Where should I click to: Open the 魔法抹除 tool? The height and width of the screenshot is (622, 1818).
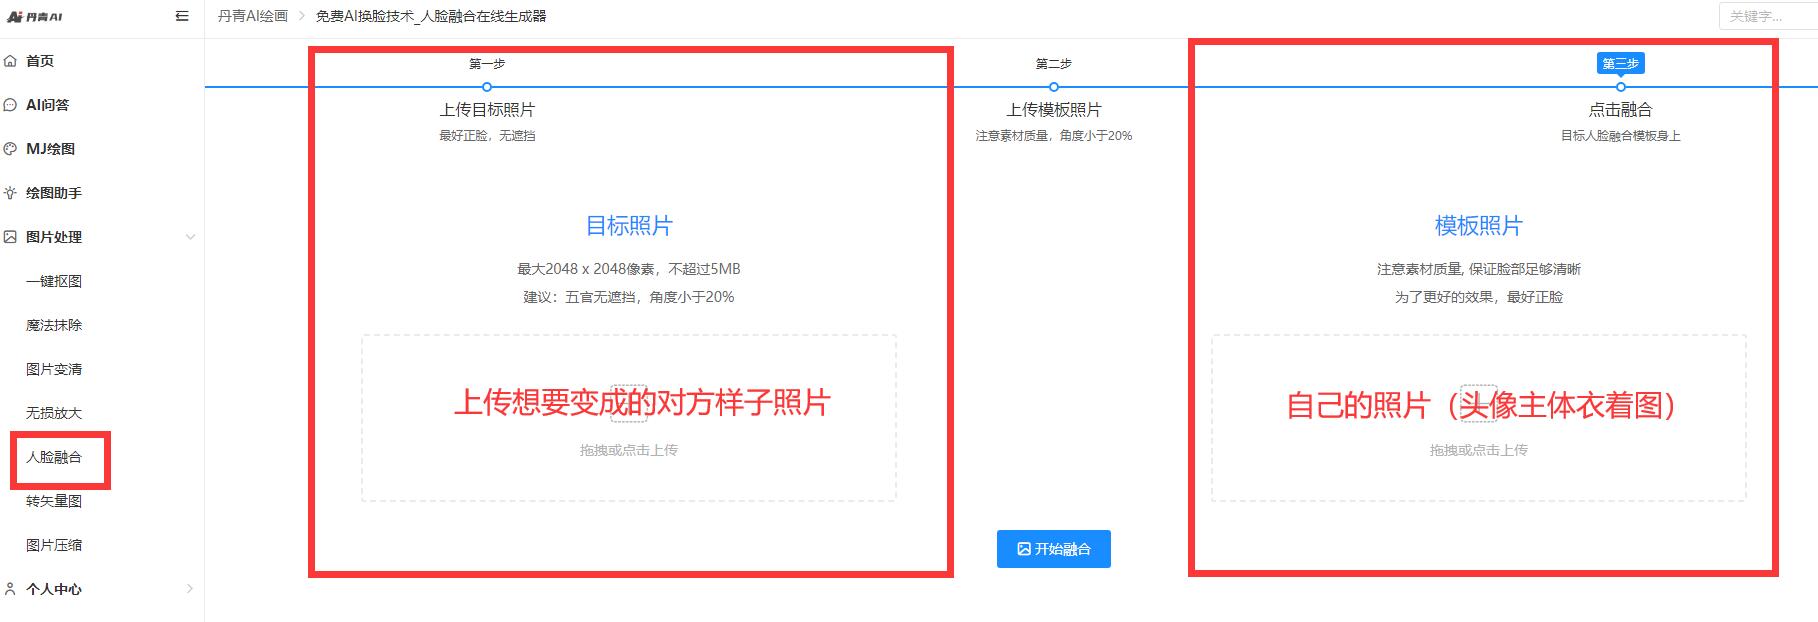[54, 325]
